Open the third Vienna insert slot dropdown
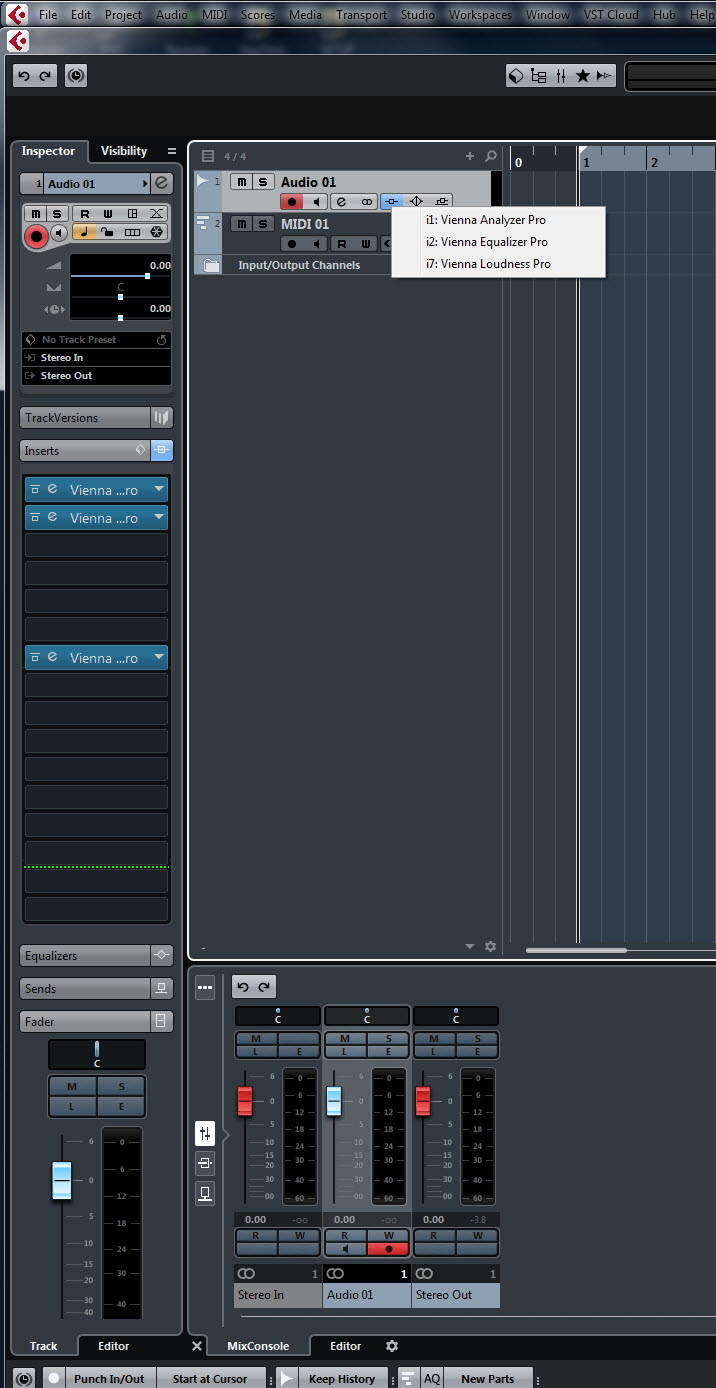Viewport: 716px width, 1388px height. coord(159,658)
